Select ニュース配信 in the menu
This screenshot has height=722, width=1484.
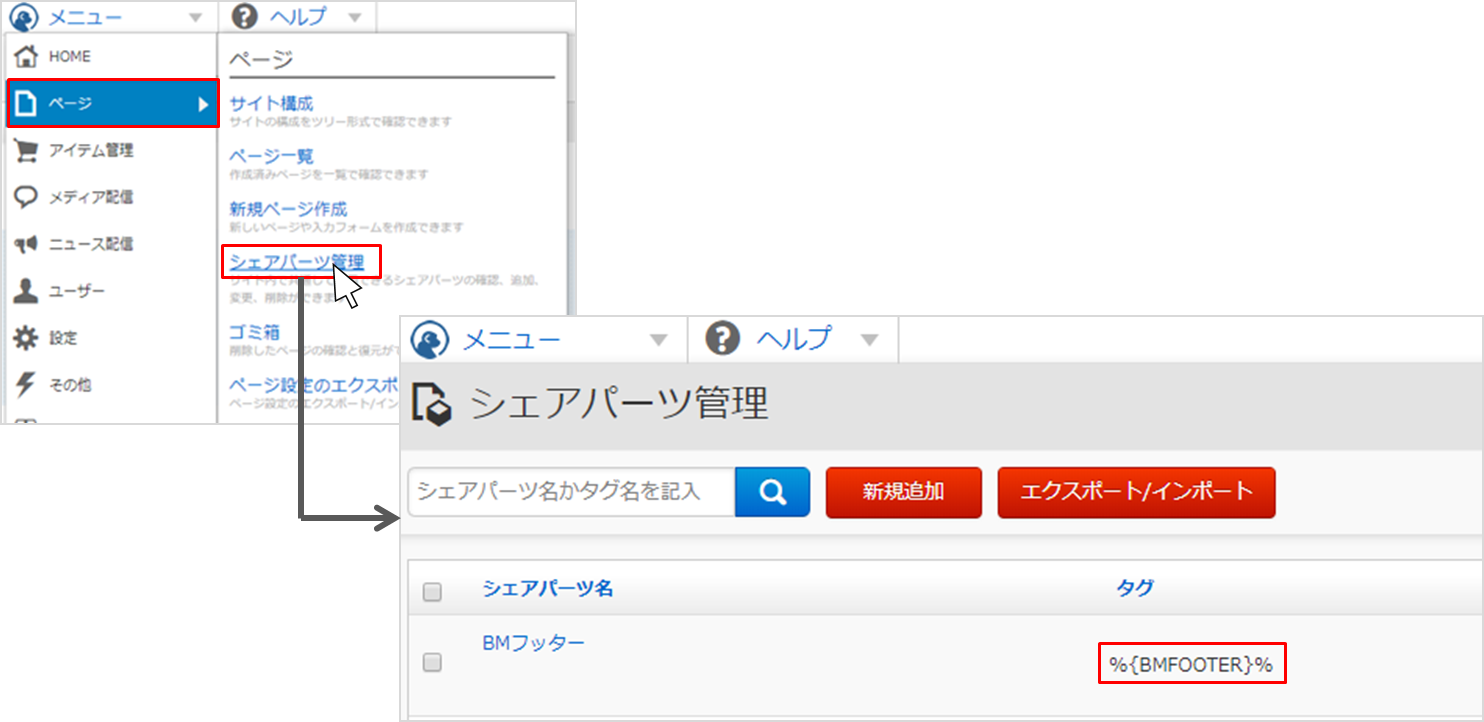coord(112,244)
